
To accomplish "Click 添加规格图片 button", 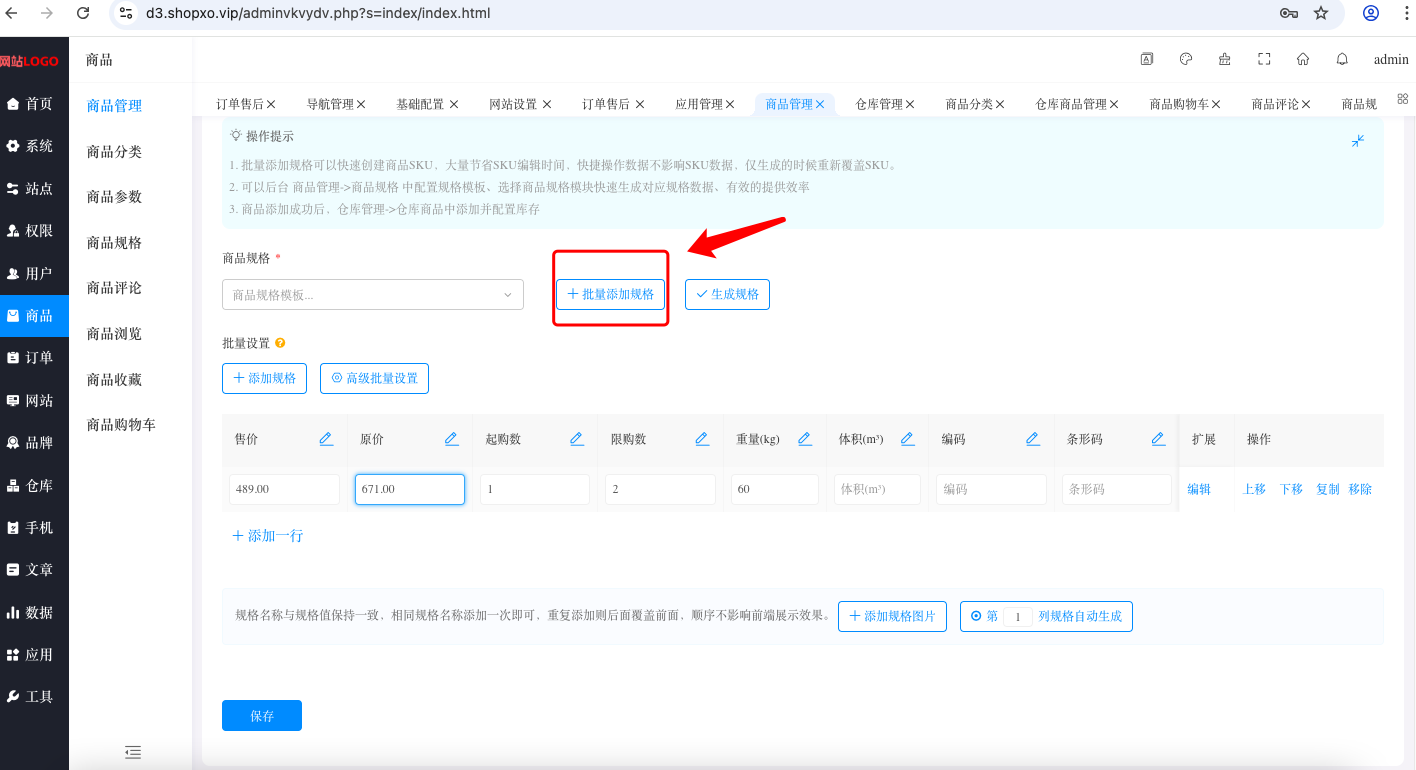I will tap(892, 616).
